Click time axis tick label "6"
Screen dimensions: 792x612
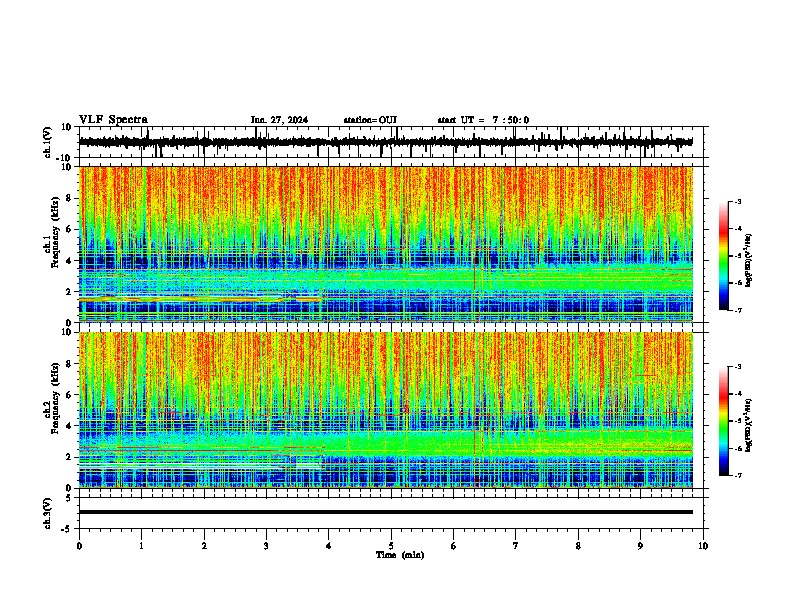tap(454, 546)
